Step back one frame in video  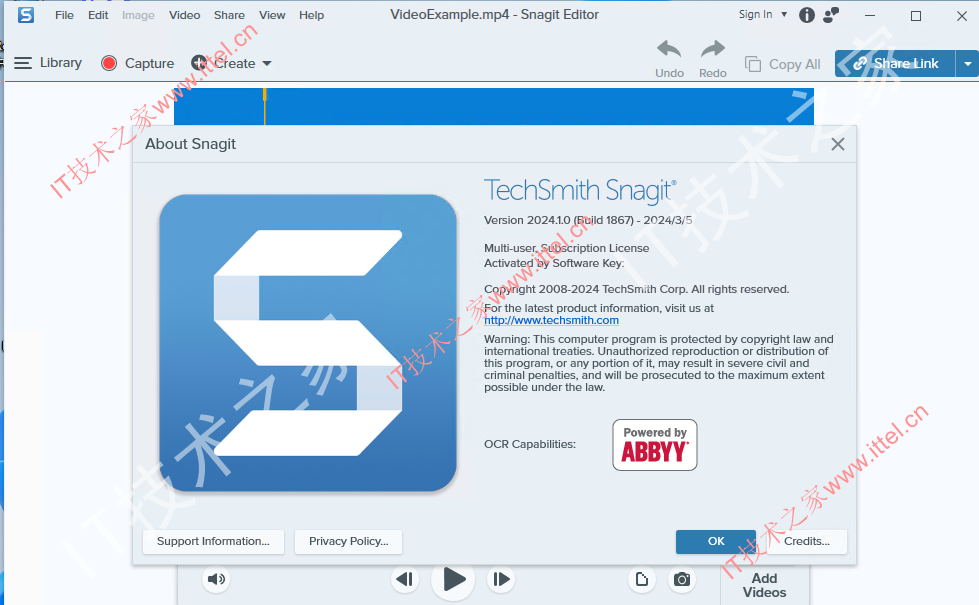405,579
